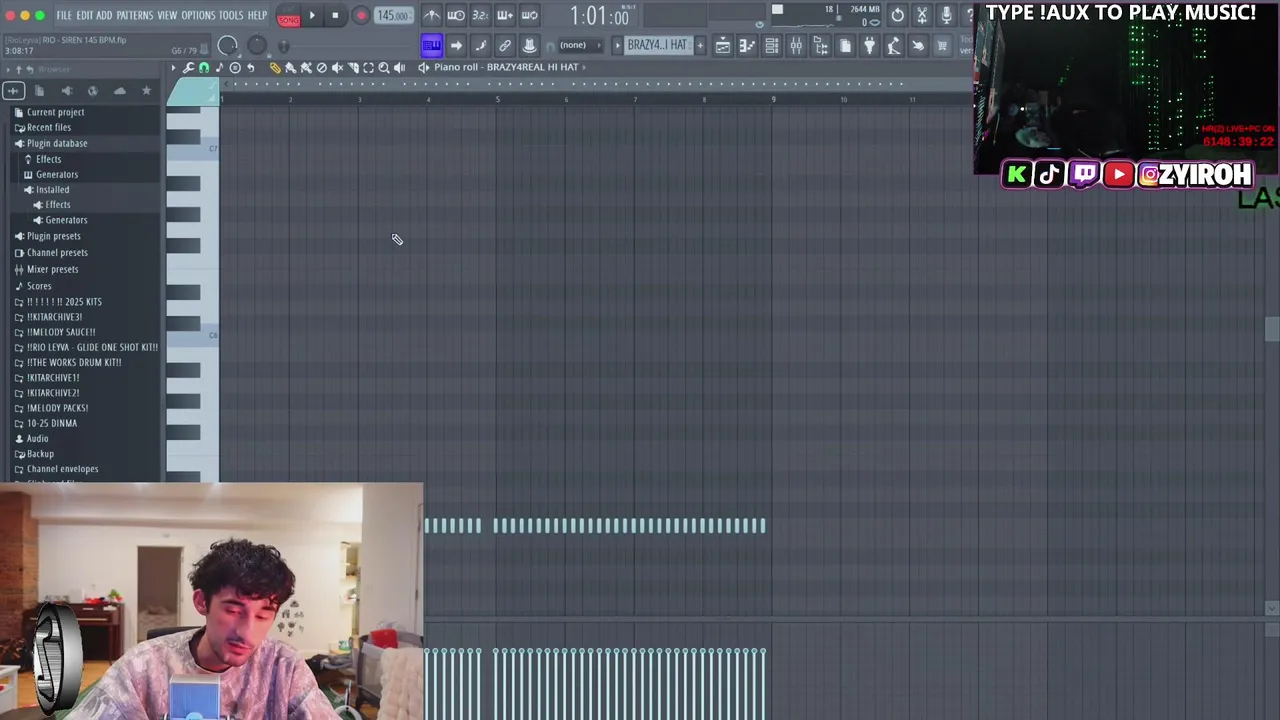
Task: Toggle typing keyboard to piano icon
Action: tap(431, 45)
